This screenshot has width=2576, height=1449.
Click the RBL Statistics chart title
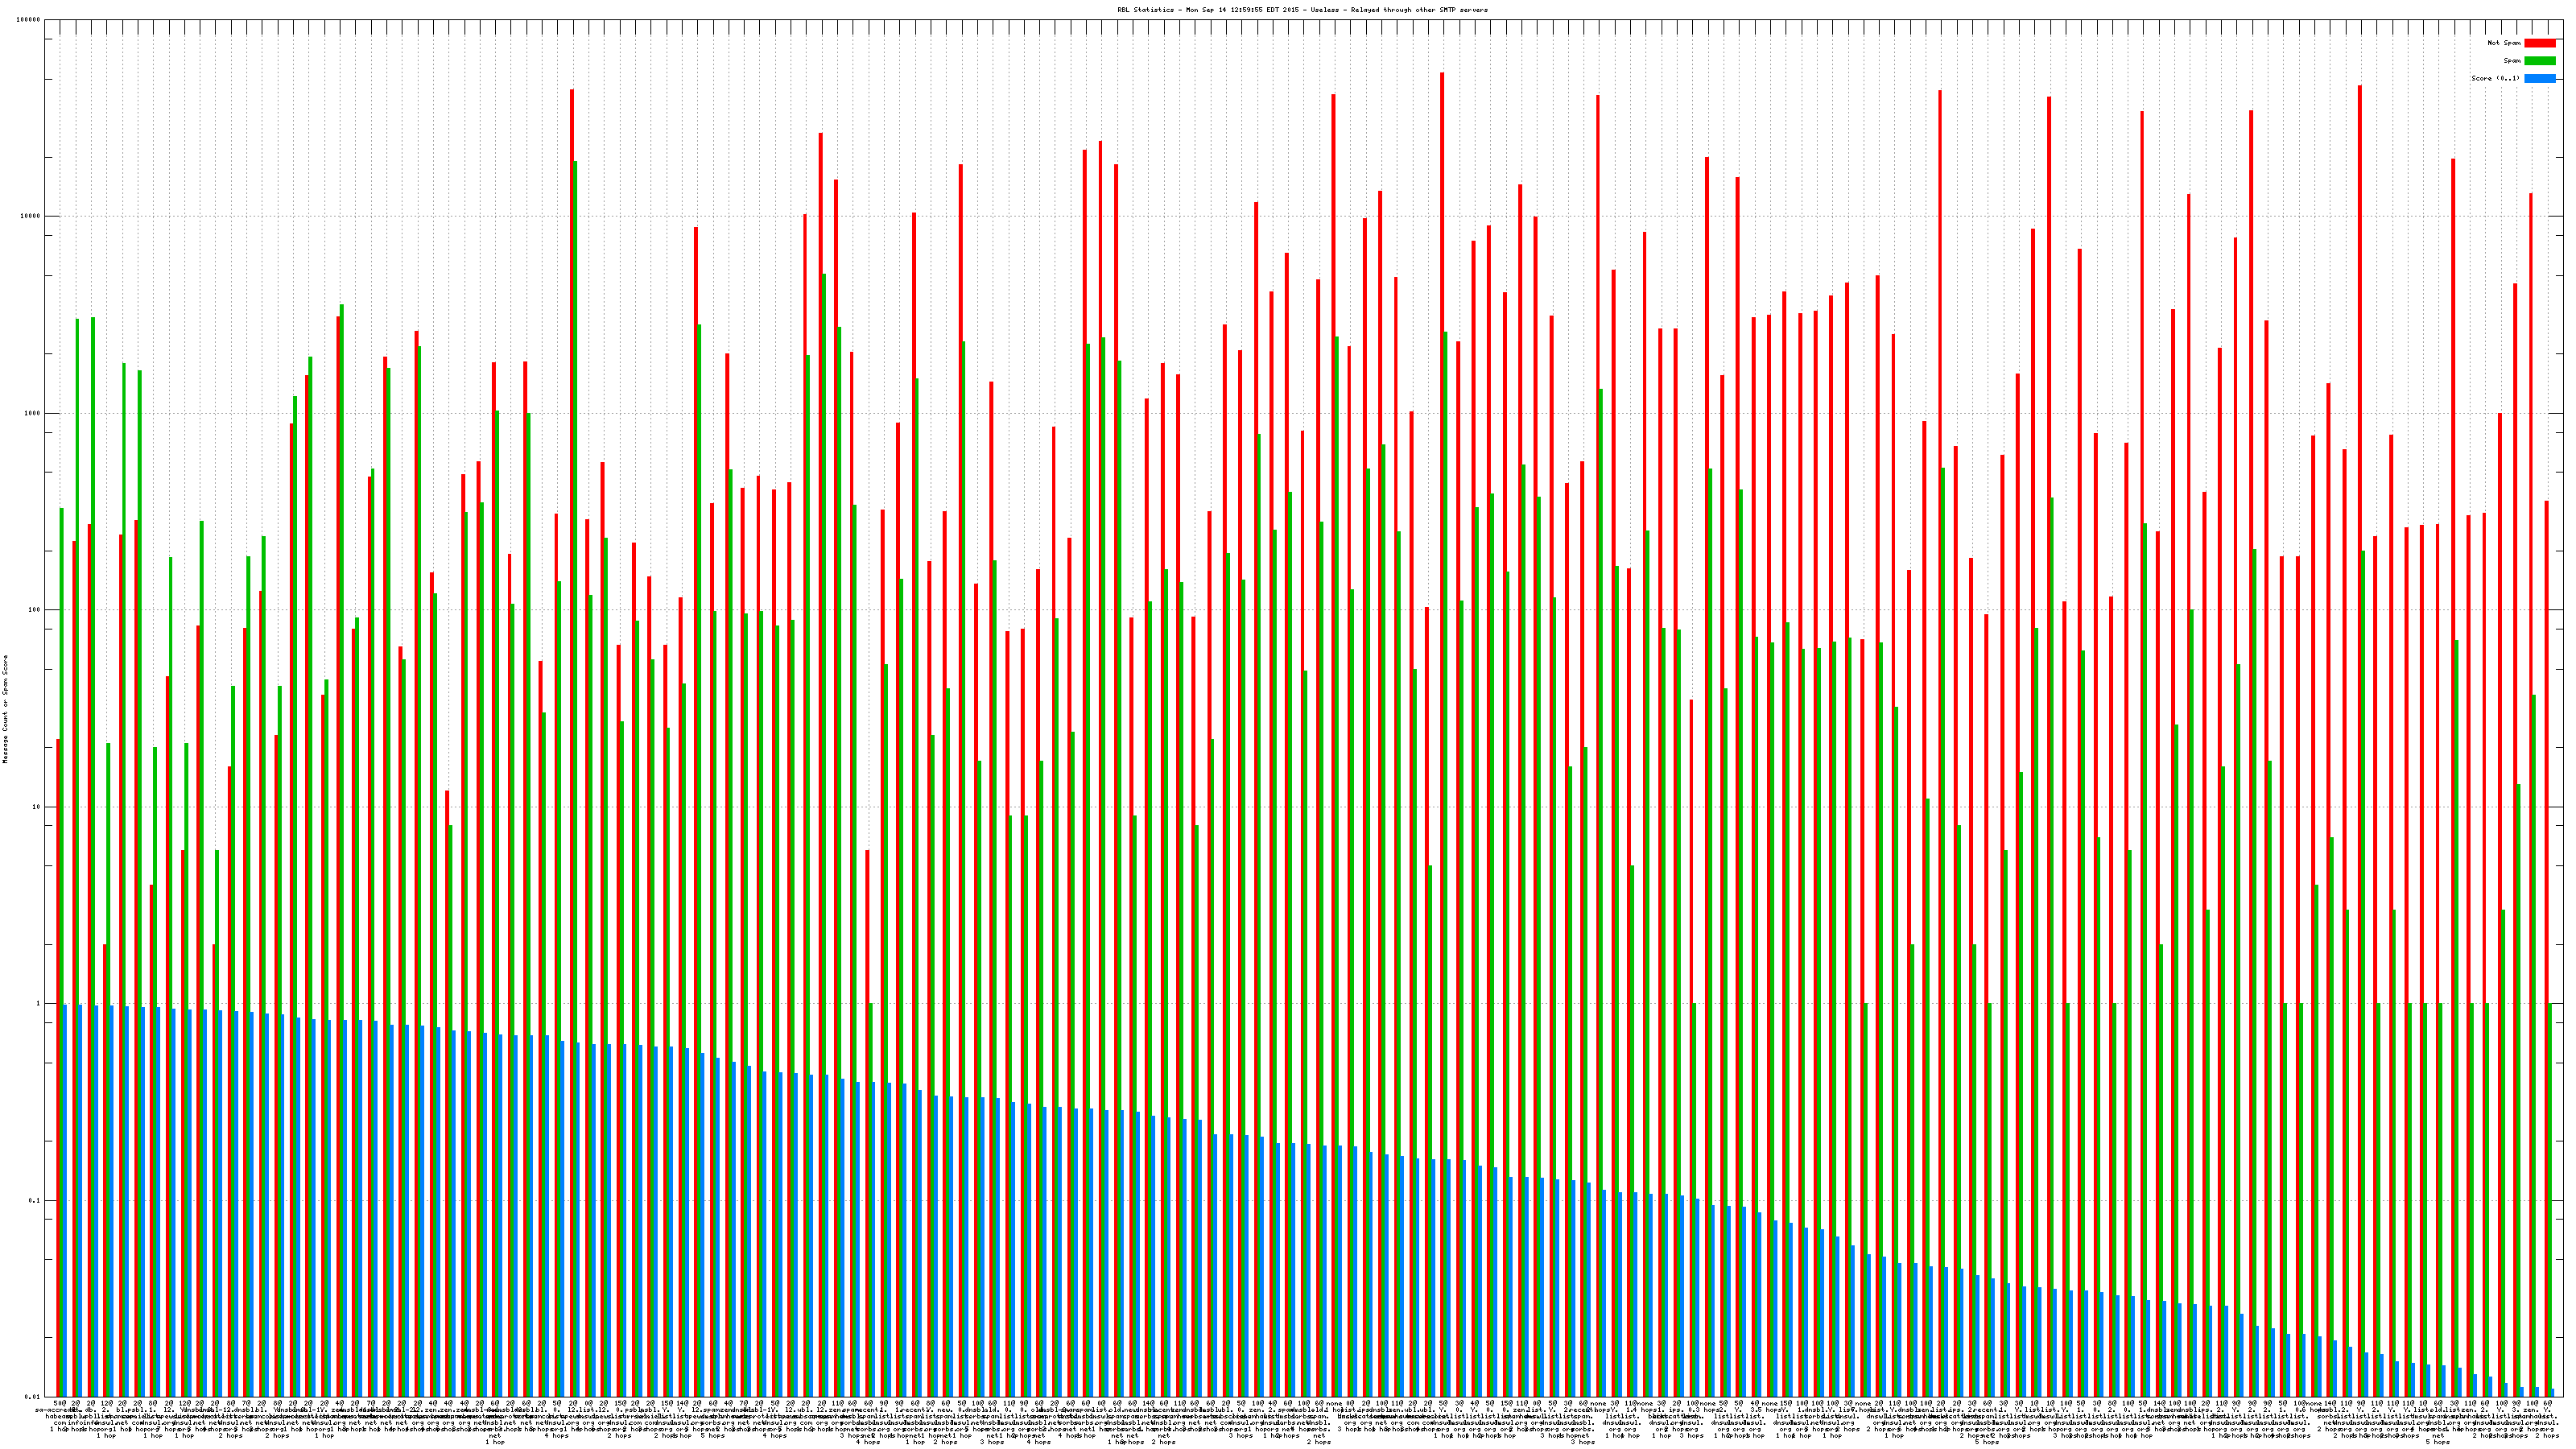1302,10
